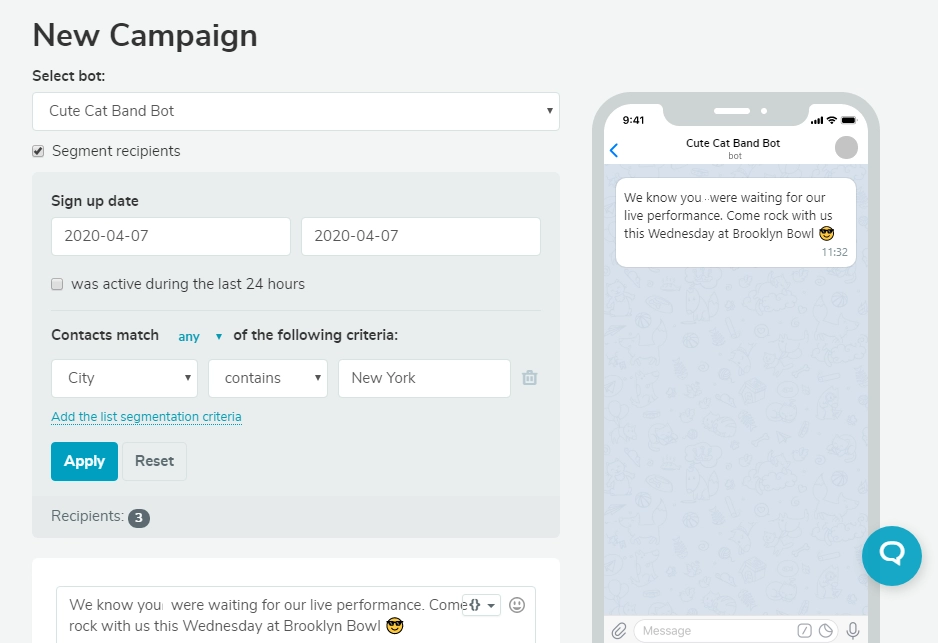Add the list segmentation criteria
The height and width of the screenshot is (643, 938).
[x=146, y=417]
